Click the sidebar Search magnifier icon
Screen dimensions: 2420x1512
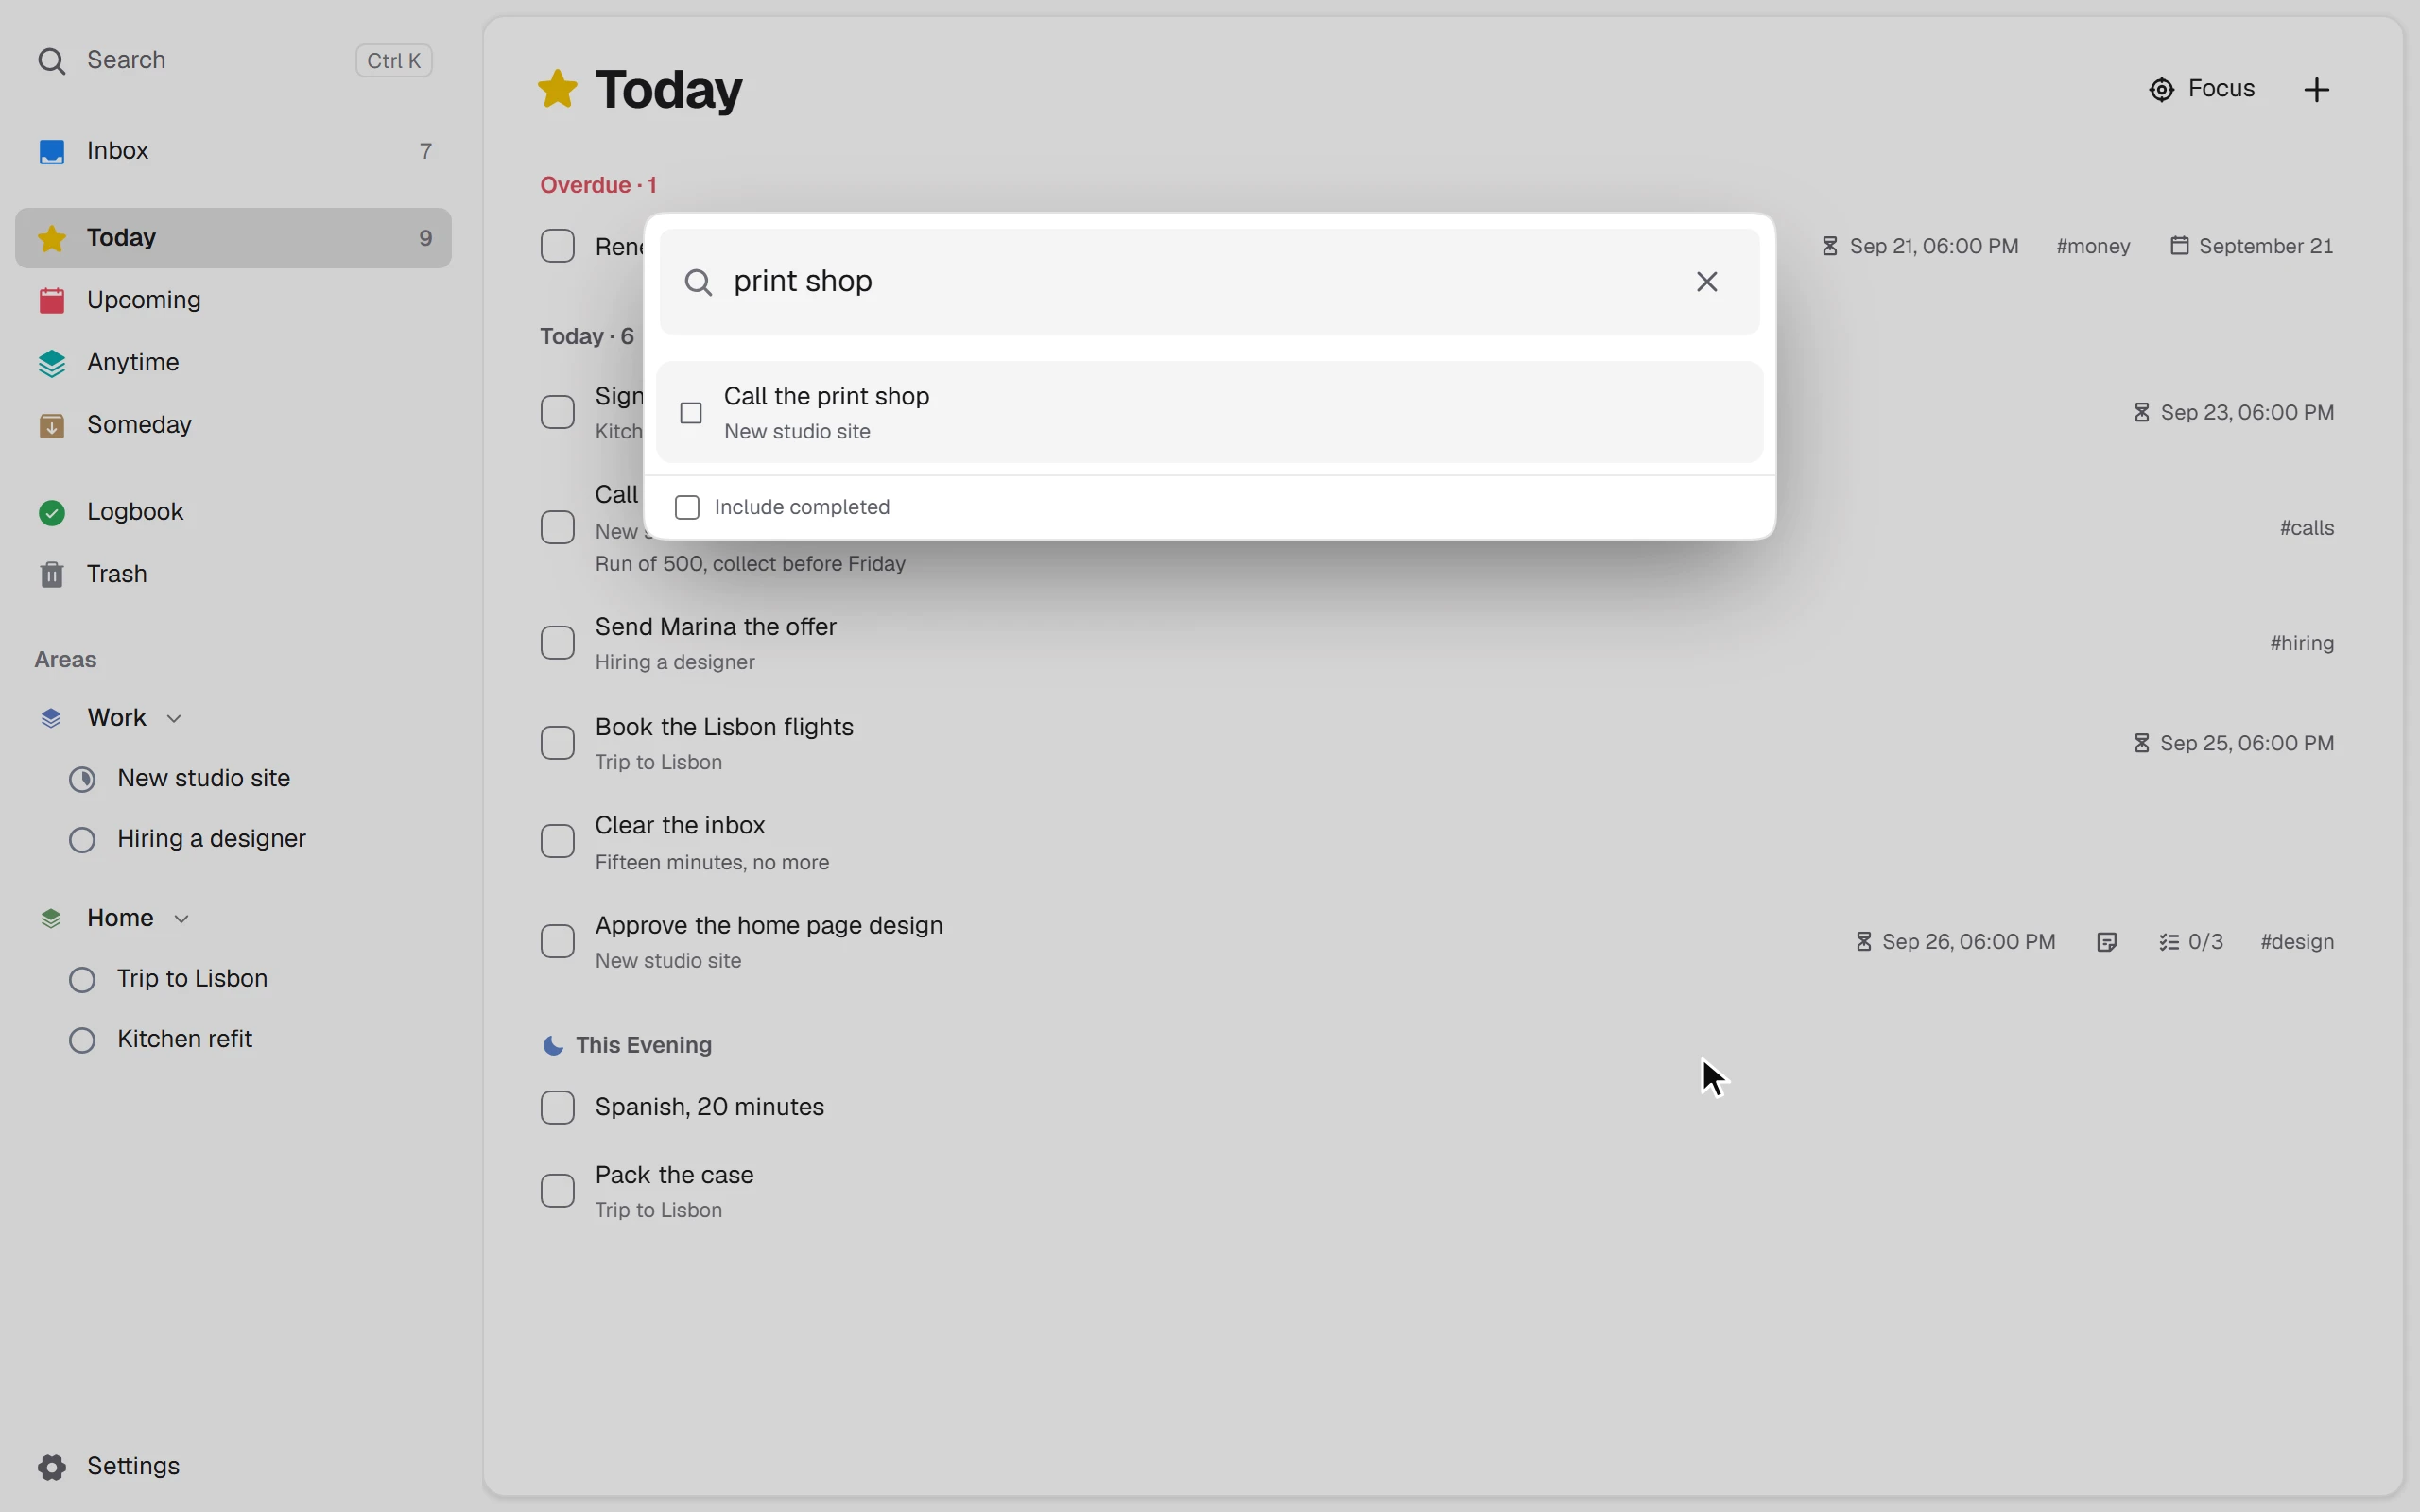[x=51, y=61]
